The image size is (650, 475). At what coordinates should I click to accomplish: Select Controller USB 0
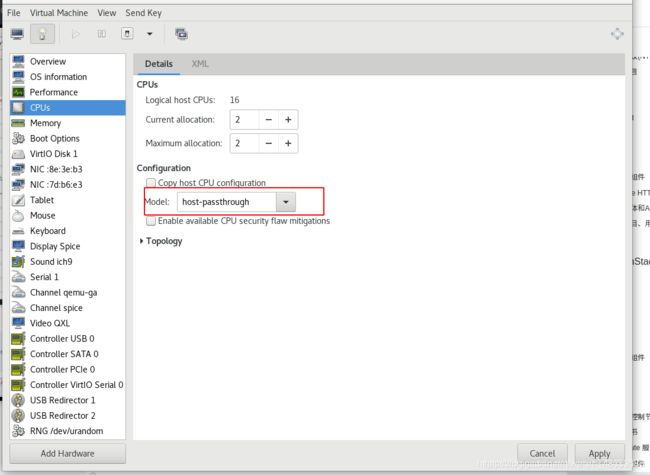68,339
